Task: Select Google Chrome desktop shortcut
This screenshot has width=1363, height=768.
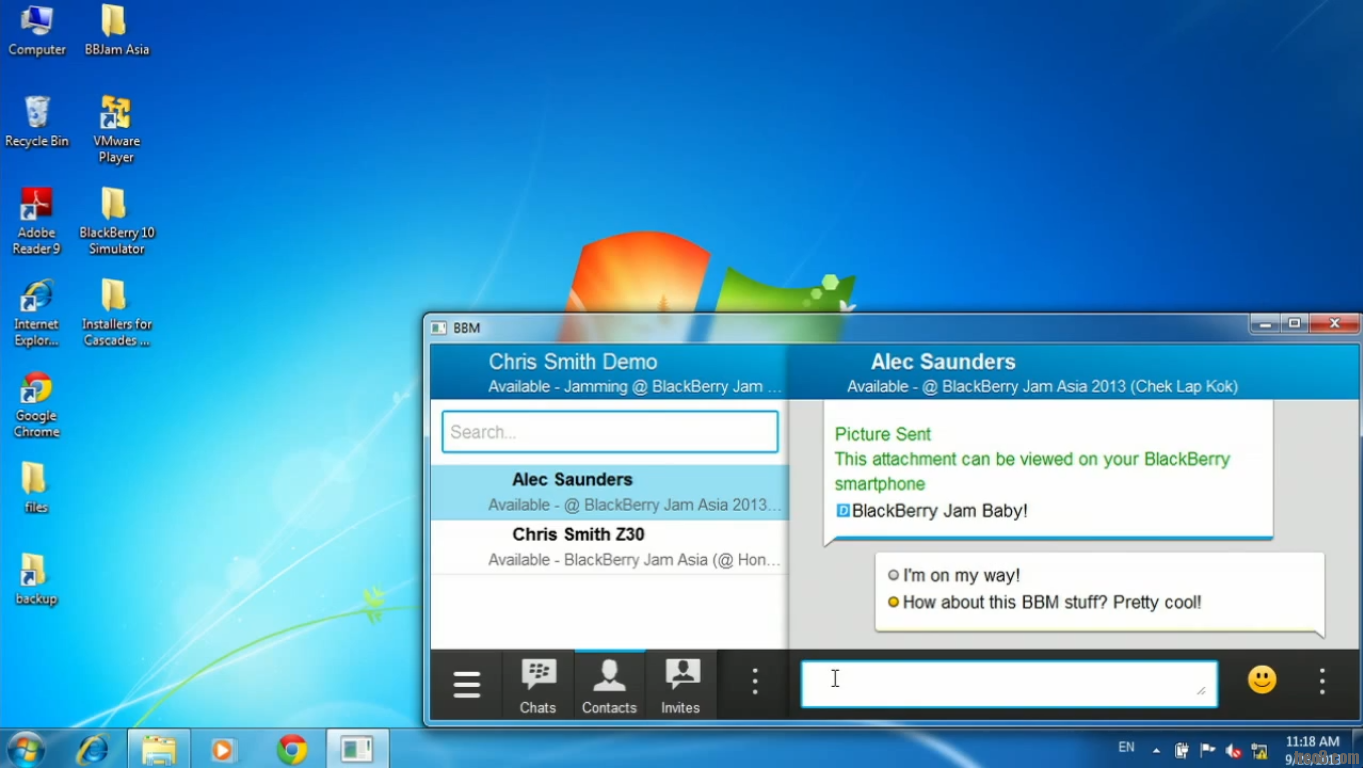Action: click(37, 405)
